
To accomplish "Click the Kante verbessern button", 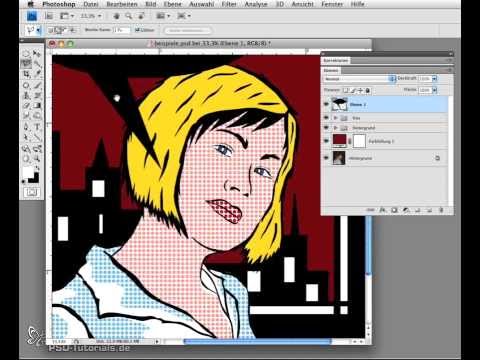I will tap(188, 30).
